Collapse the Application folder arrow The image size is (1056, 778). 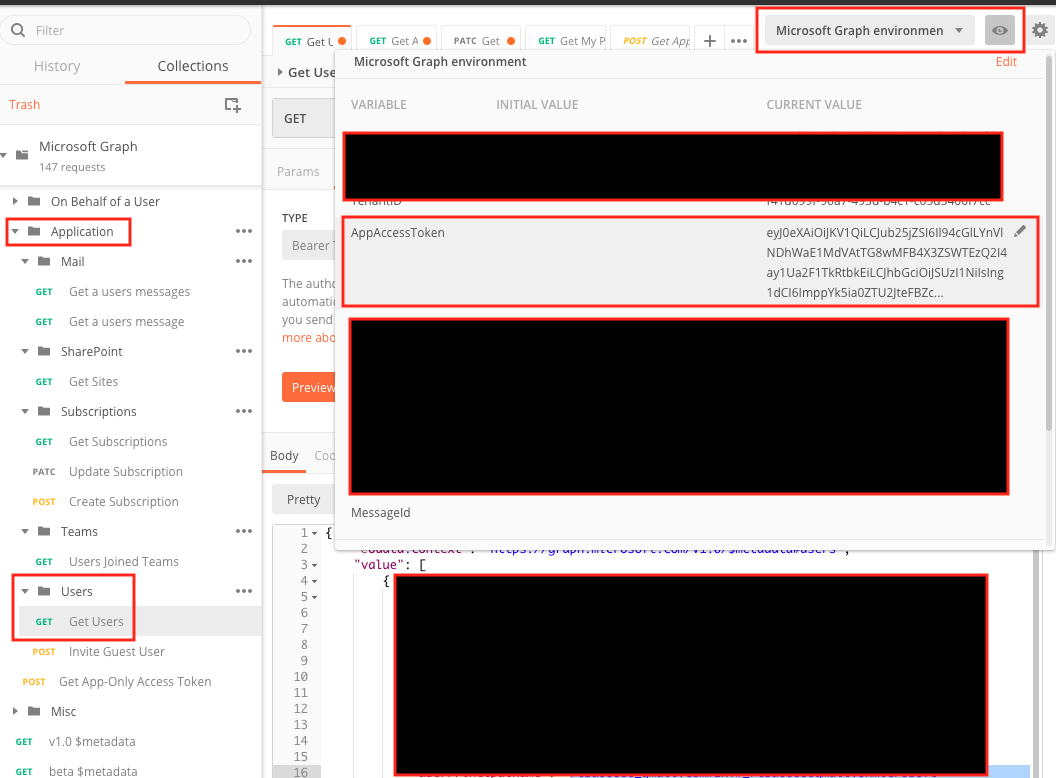[15, 231]
